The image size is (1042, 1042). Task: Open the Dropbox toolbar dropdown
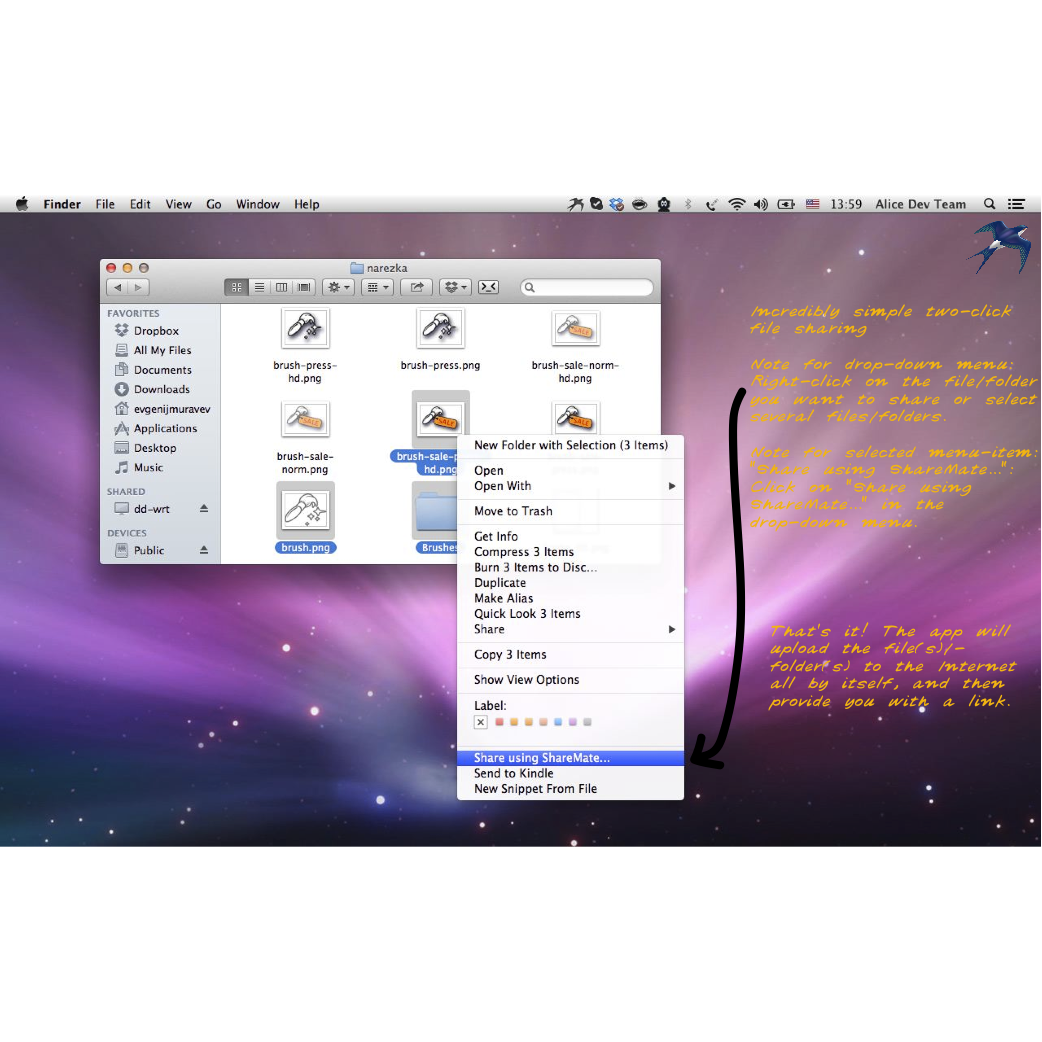tap(455, 287)
